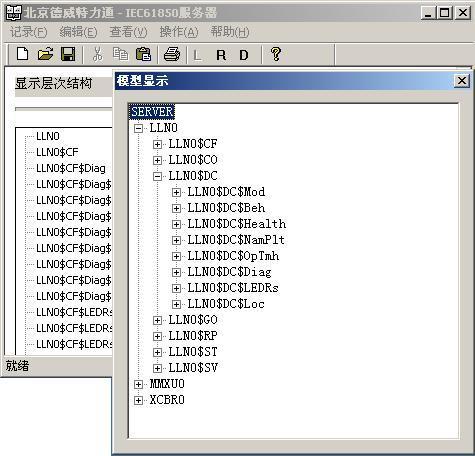
Task: Close the 模型显示 dialog
Action: (462, 81)
